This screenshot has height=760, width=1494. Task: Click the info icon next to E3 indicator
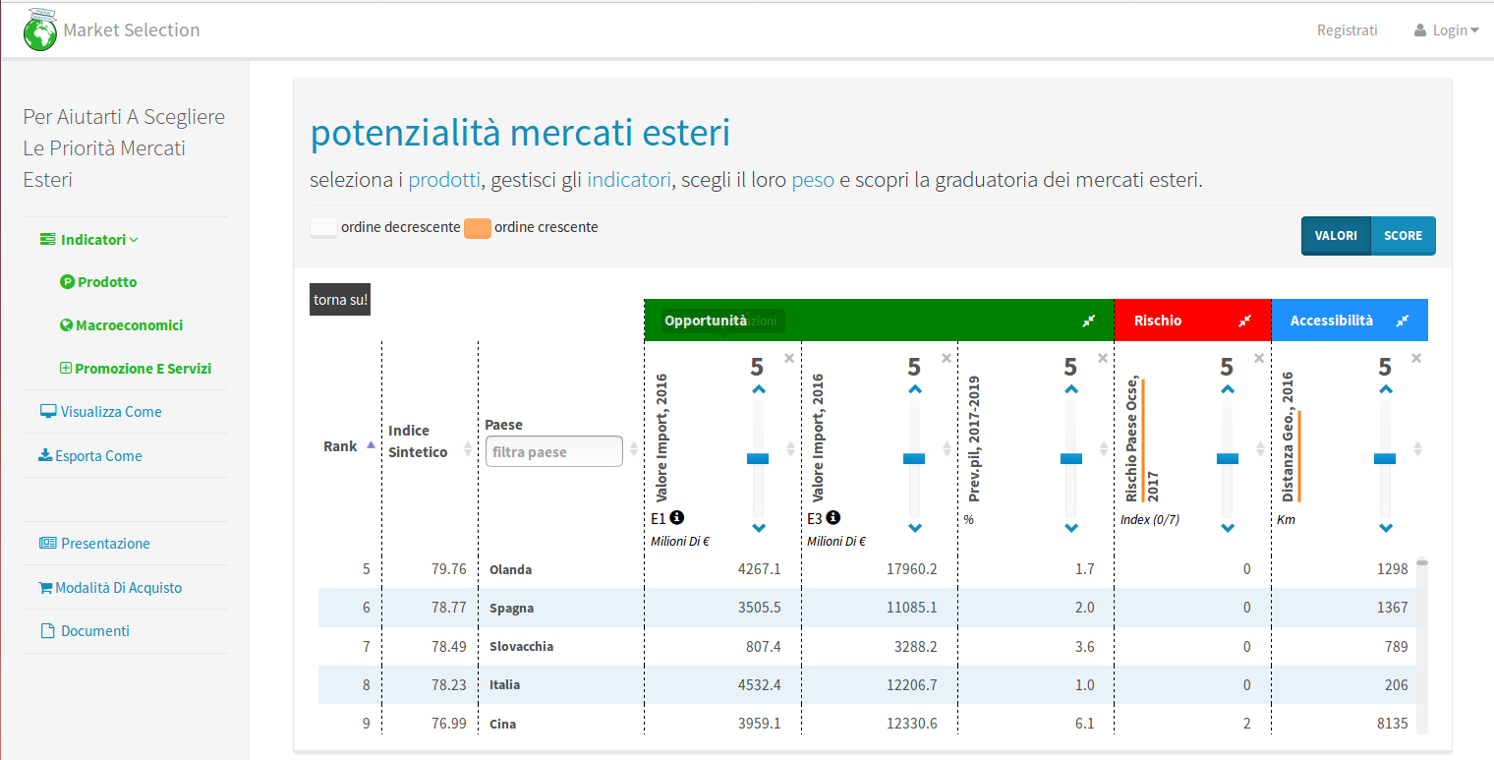point(833,517)
